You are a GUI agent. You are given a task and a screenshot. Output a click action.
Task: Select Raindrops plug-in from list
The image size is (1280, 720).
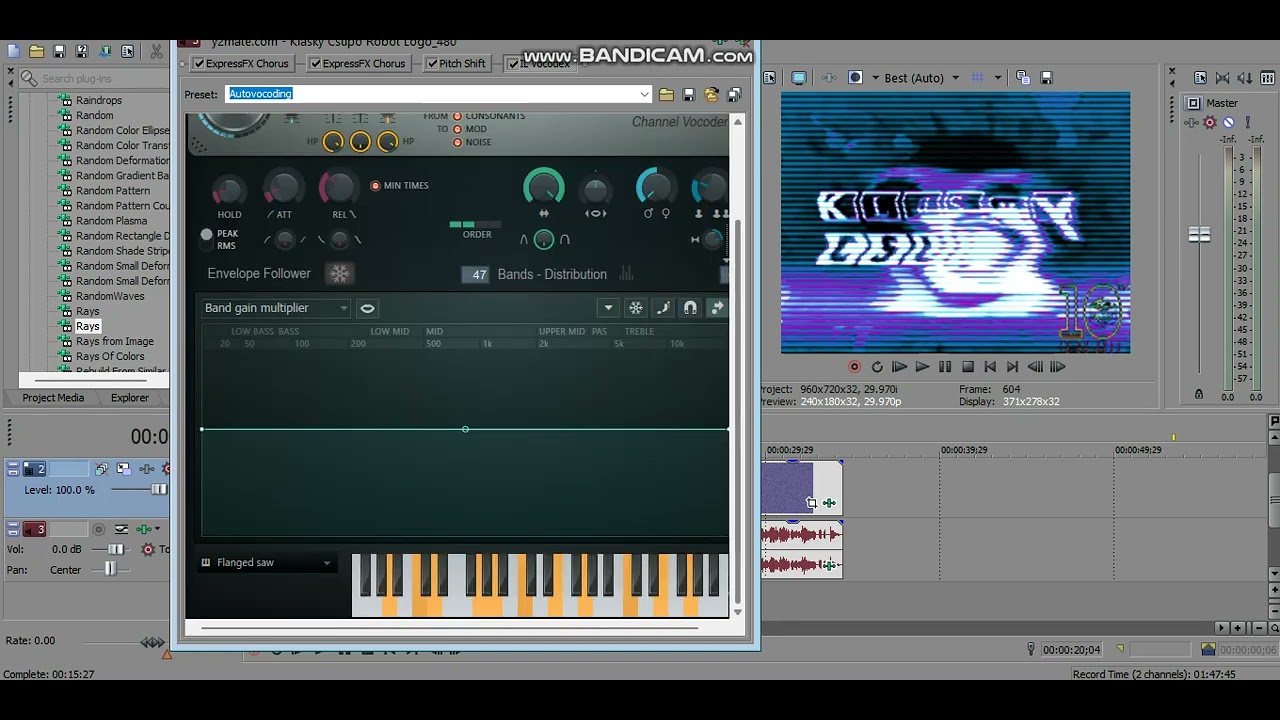point(99,100)
